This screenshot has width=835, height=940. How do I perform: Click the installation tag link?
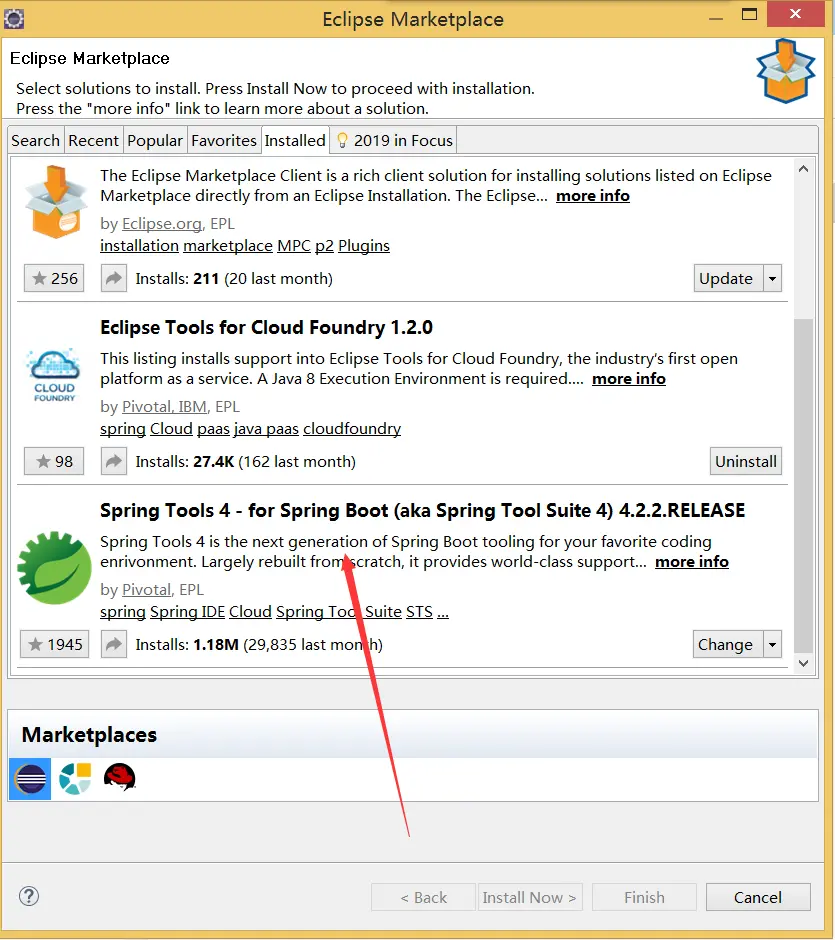point(139,246)
